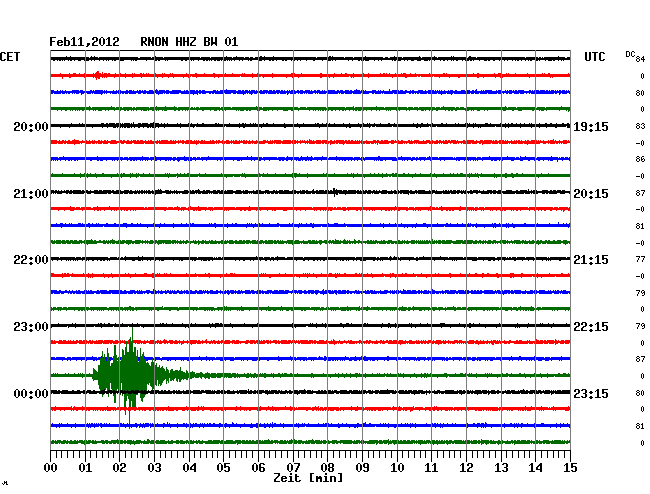Click the 13 minute axis tick label
This screenshot has height=494, width=650.
(x=501, y=467)
